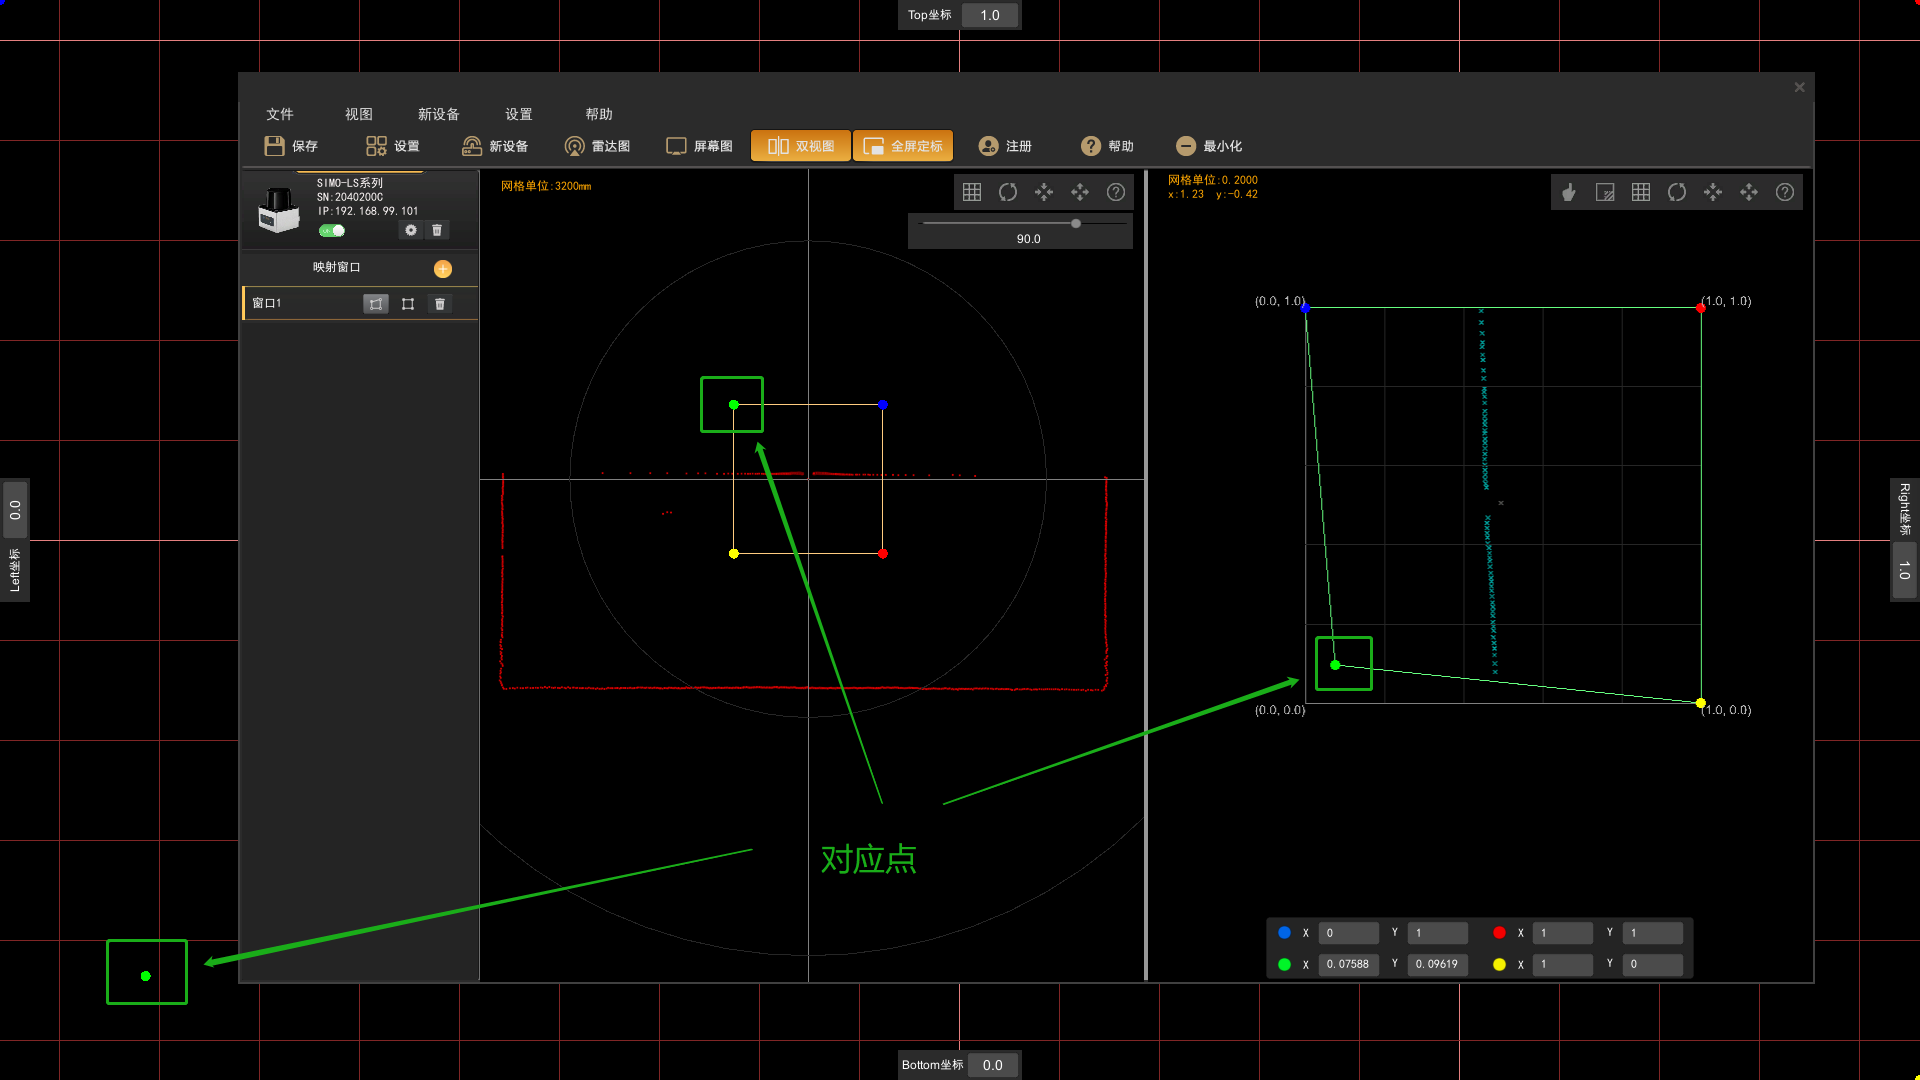The height and width of the screenshot is (1080, 1920).
Task: Select the rectangle mode icon for 窗口1
Action: 408,304
